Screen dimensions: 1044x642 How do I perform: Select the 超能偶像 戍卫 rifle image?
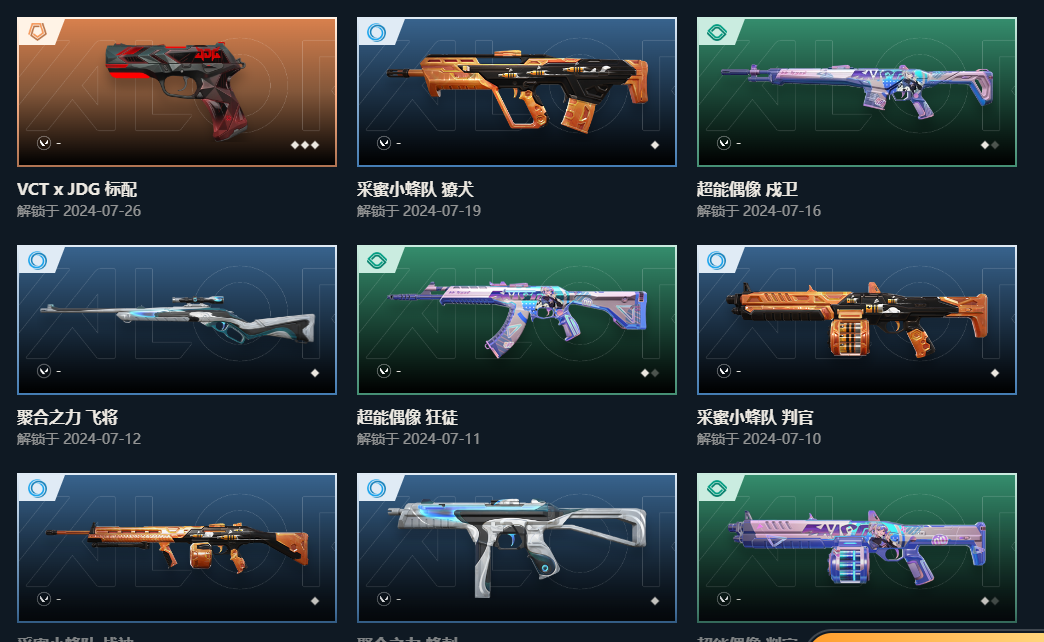click(x=857, y=92)
